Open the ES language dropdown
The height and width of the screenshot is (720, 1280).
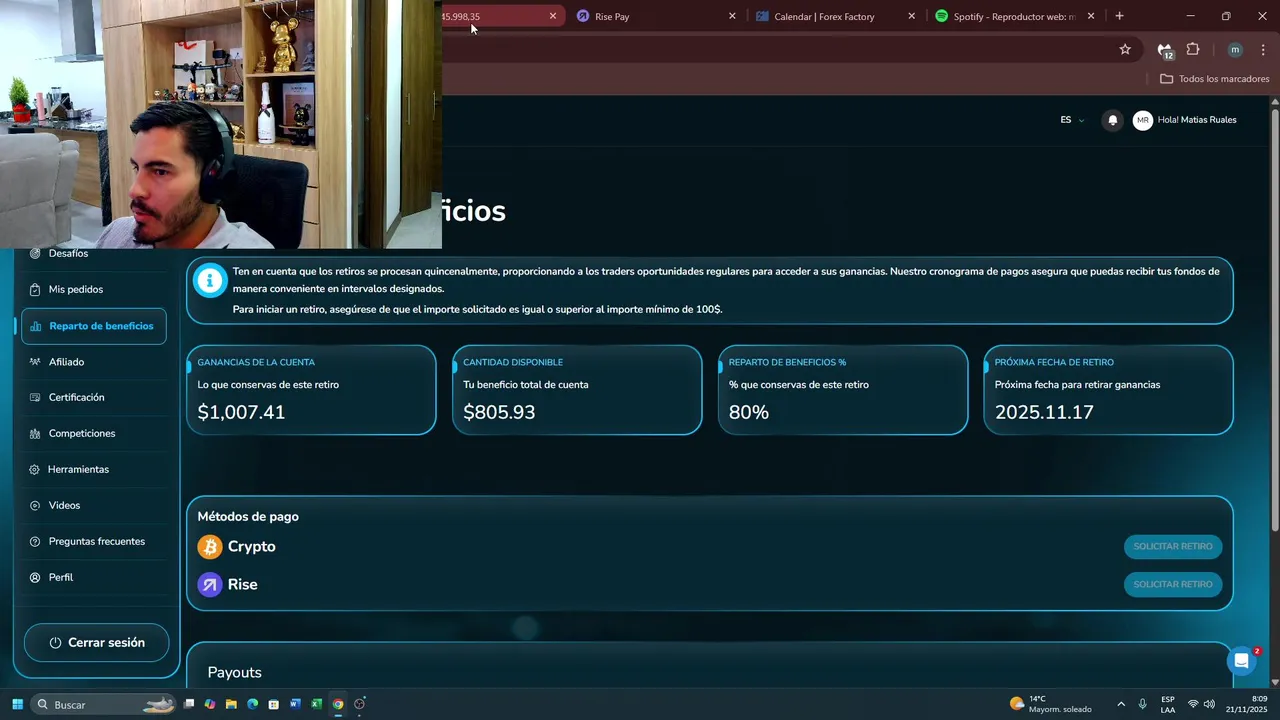[1072, 120]
